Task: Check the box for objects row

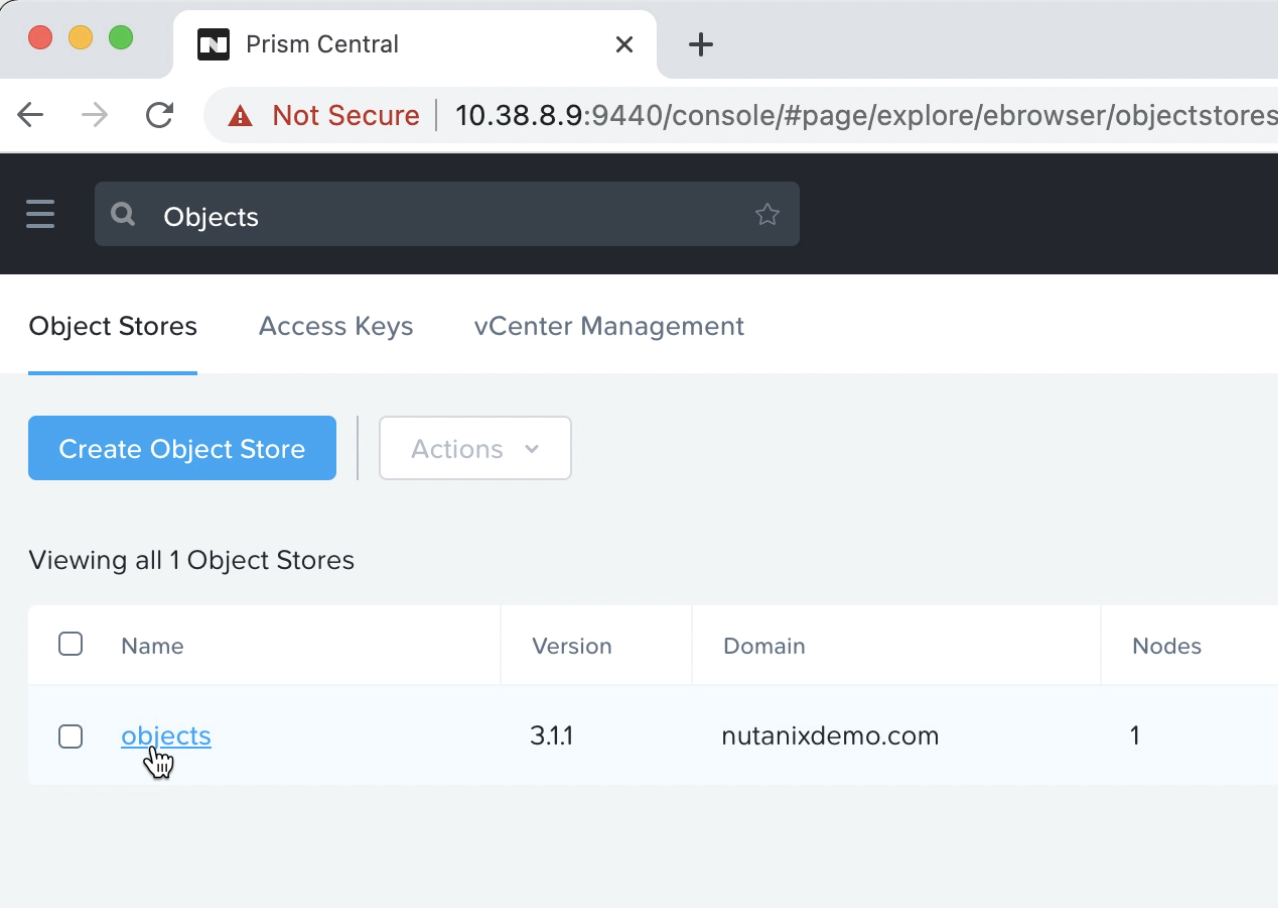Action: tap(70, 737)
